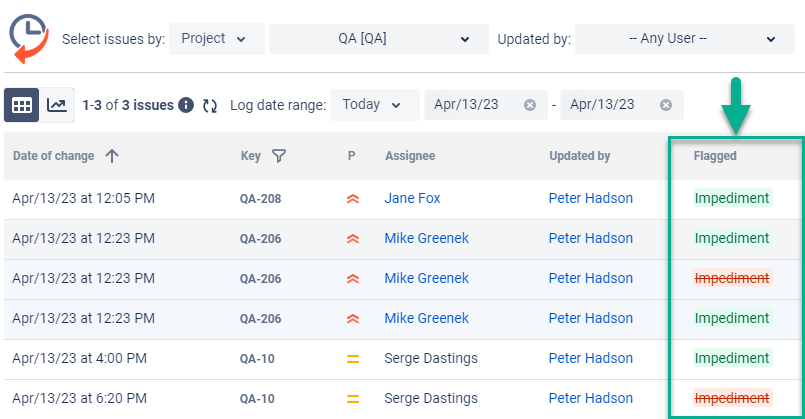Refresh the issues list
805x419 pixels.
click(210, 105)
